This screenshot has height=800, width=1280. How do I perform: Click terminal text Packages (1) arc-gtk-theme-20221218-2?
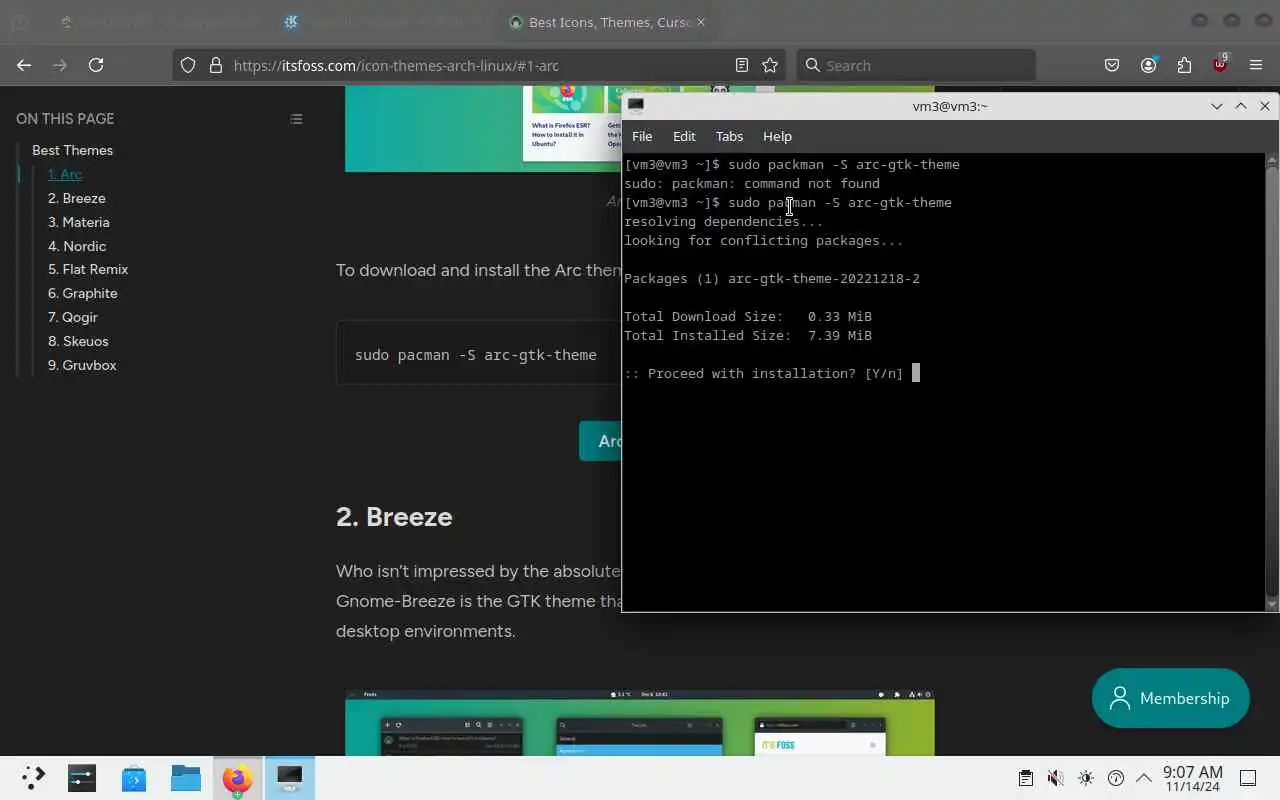pos(772,278)
